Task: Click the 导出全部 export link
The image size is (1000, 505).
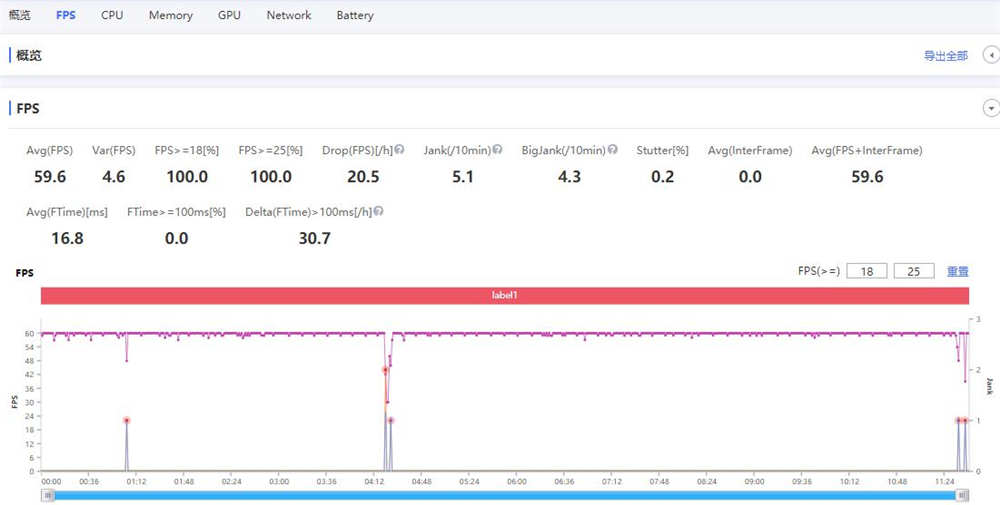Action: pyautogui.click(x=946, y=56)
